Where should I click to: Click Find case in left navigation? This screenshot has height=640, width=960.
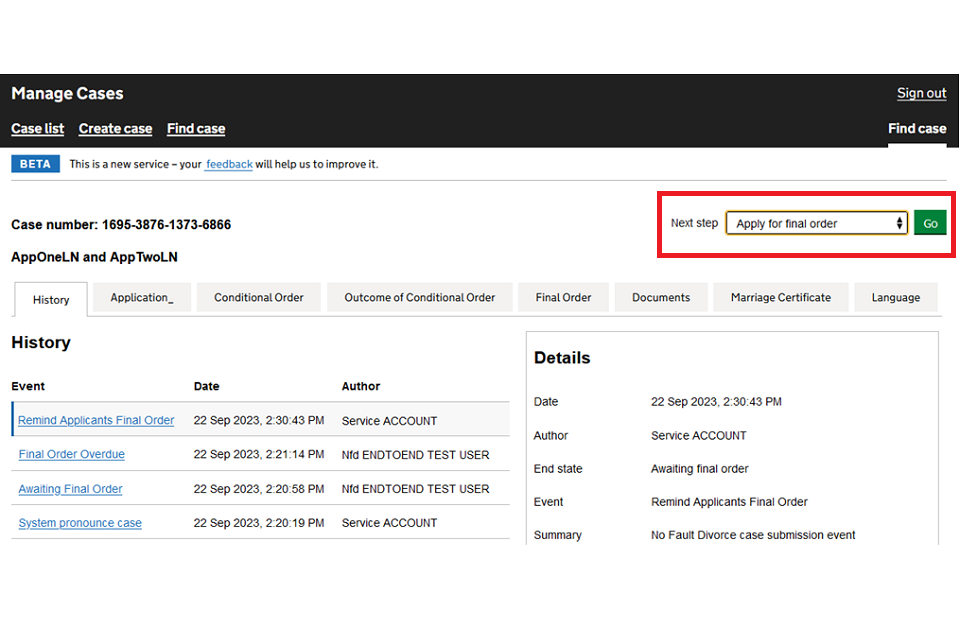(196, 129)
